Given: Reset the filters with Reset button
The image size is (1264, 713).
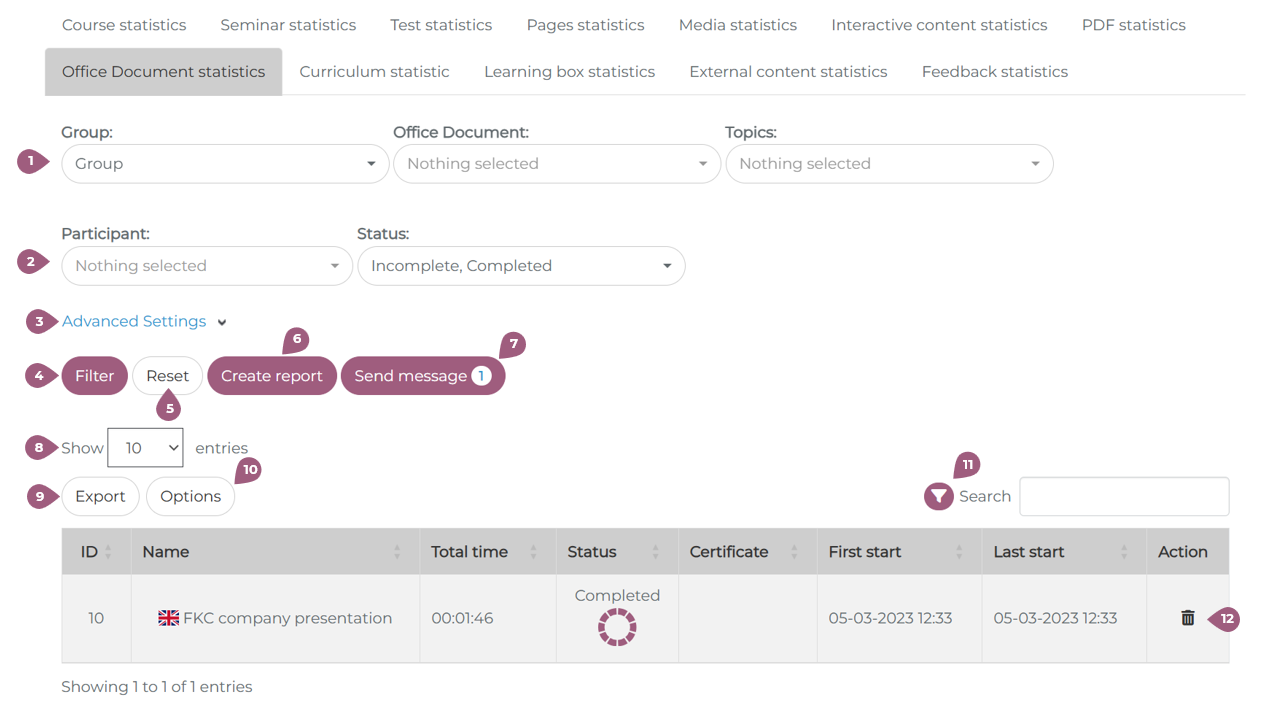Looking at the screenshot, I should [x=167, y=376].
